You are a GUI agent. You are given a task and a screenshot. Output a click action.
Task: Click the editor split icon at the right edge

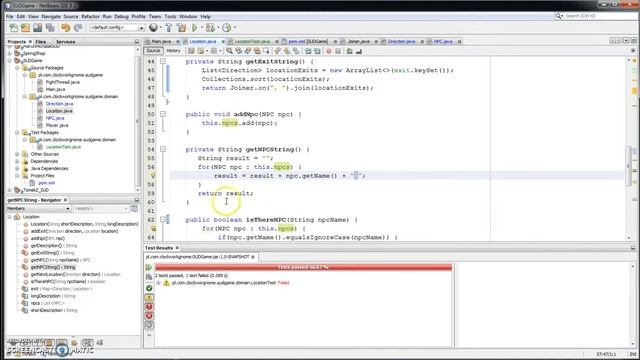pos(633,51)
